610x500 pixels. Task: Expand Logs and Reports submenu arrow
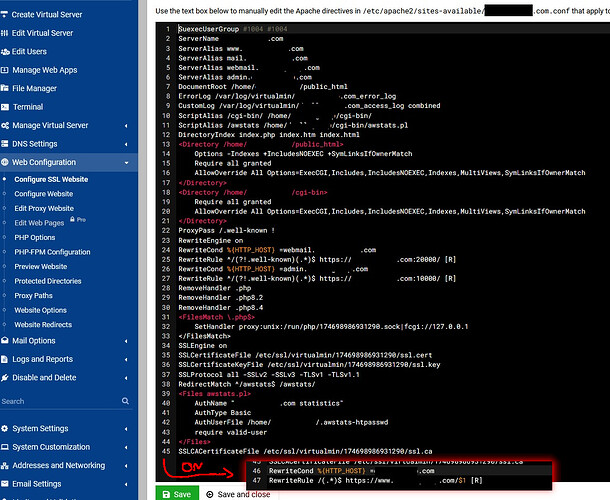[x=126, y=360]
